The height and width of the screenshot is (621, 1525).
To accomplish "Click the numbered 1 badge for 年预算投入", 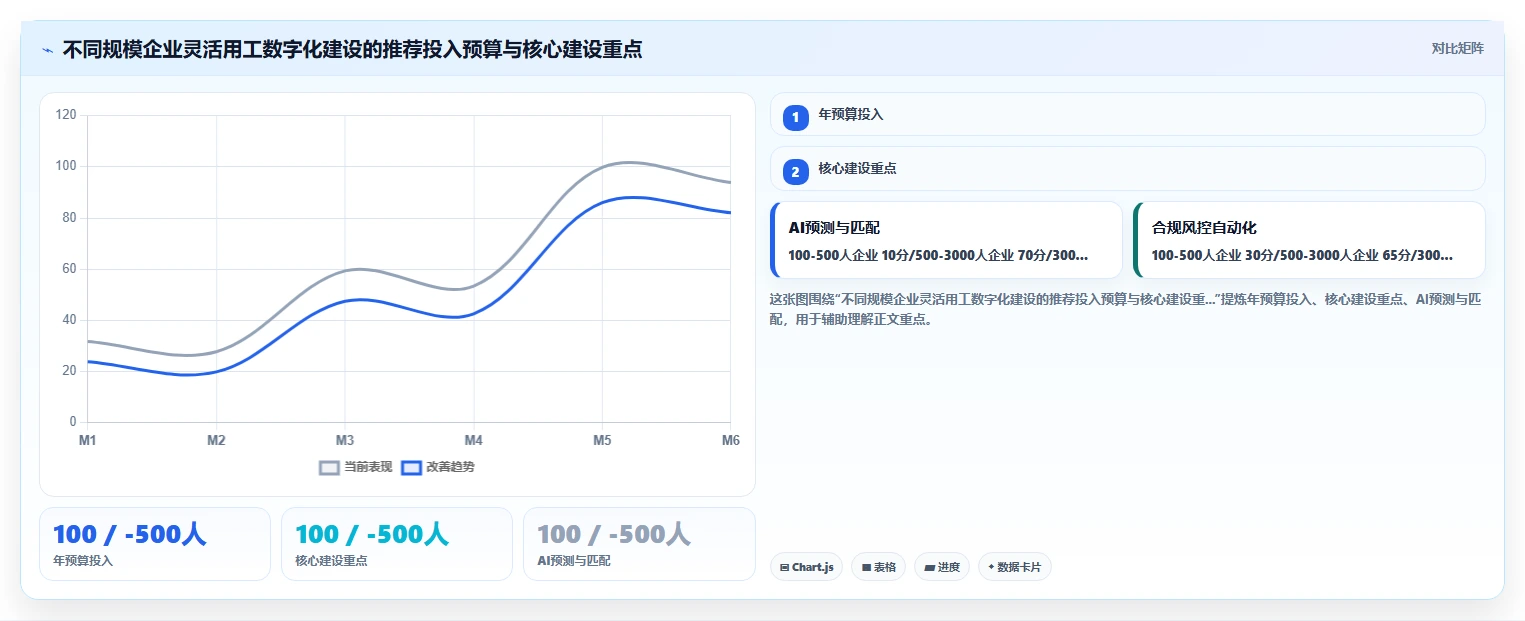I will (x=796, y=117).
